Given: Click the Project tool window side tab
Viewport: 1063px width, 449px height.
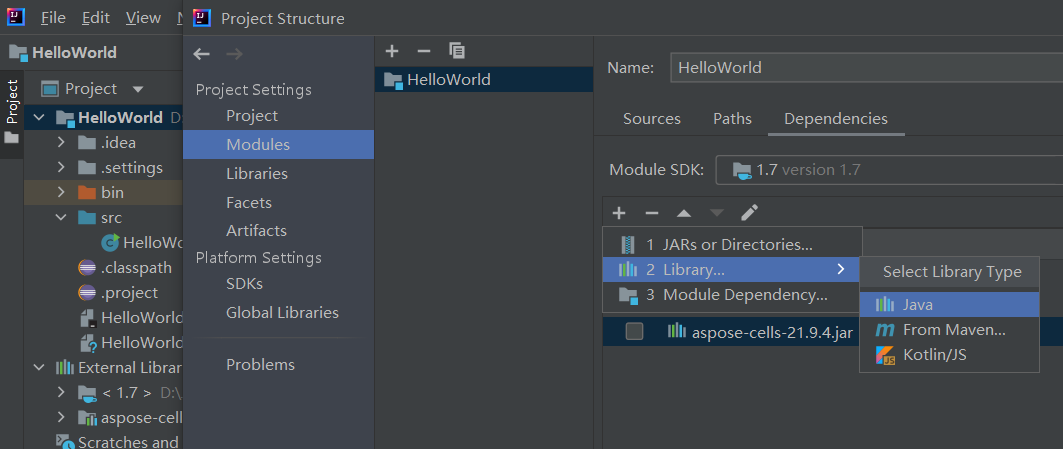Looking at the screenshot, I should click(12, 113).
